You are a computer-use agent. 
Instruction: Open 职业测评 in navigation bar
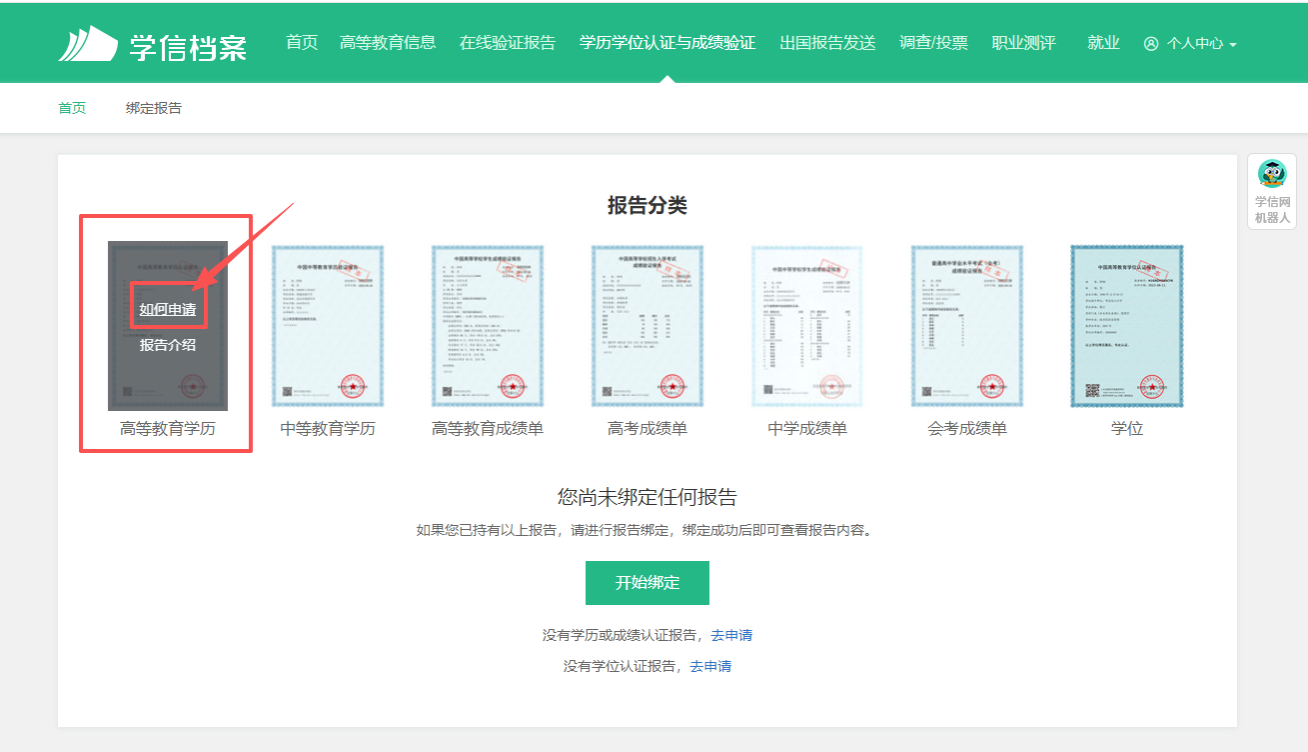tap(1023, 43)
